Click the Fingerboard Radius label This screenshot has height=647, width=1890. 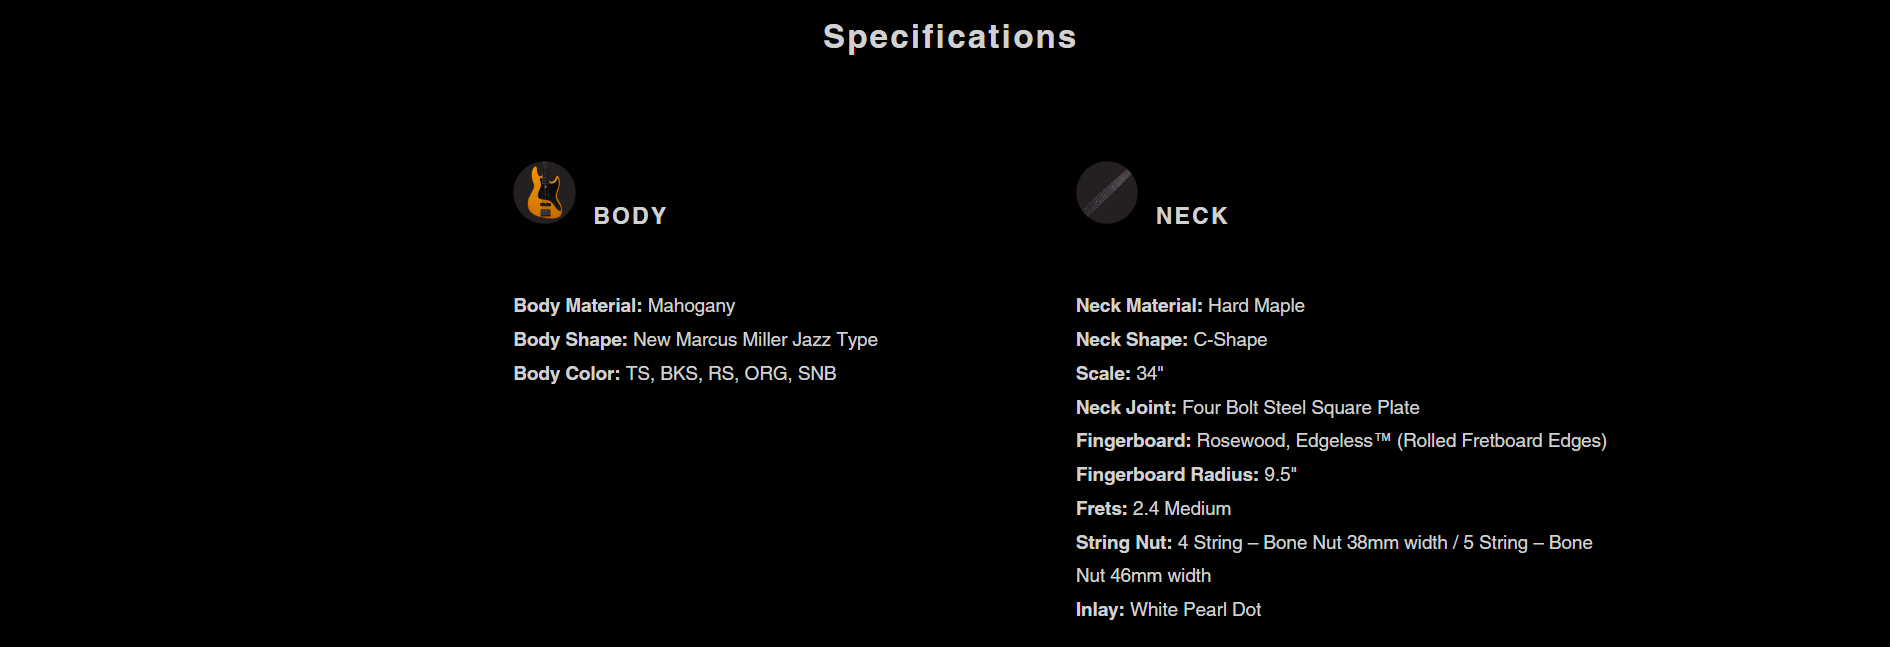[x=1166, y=475]
